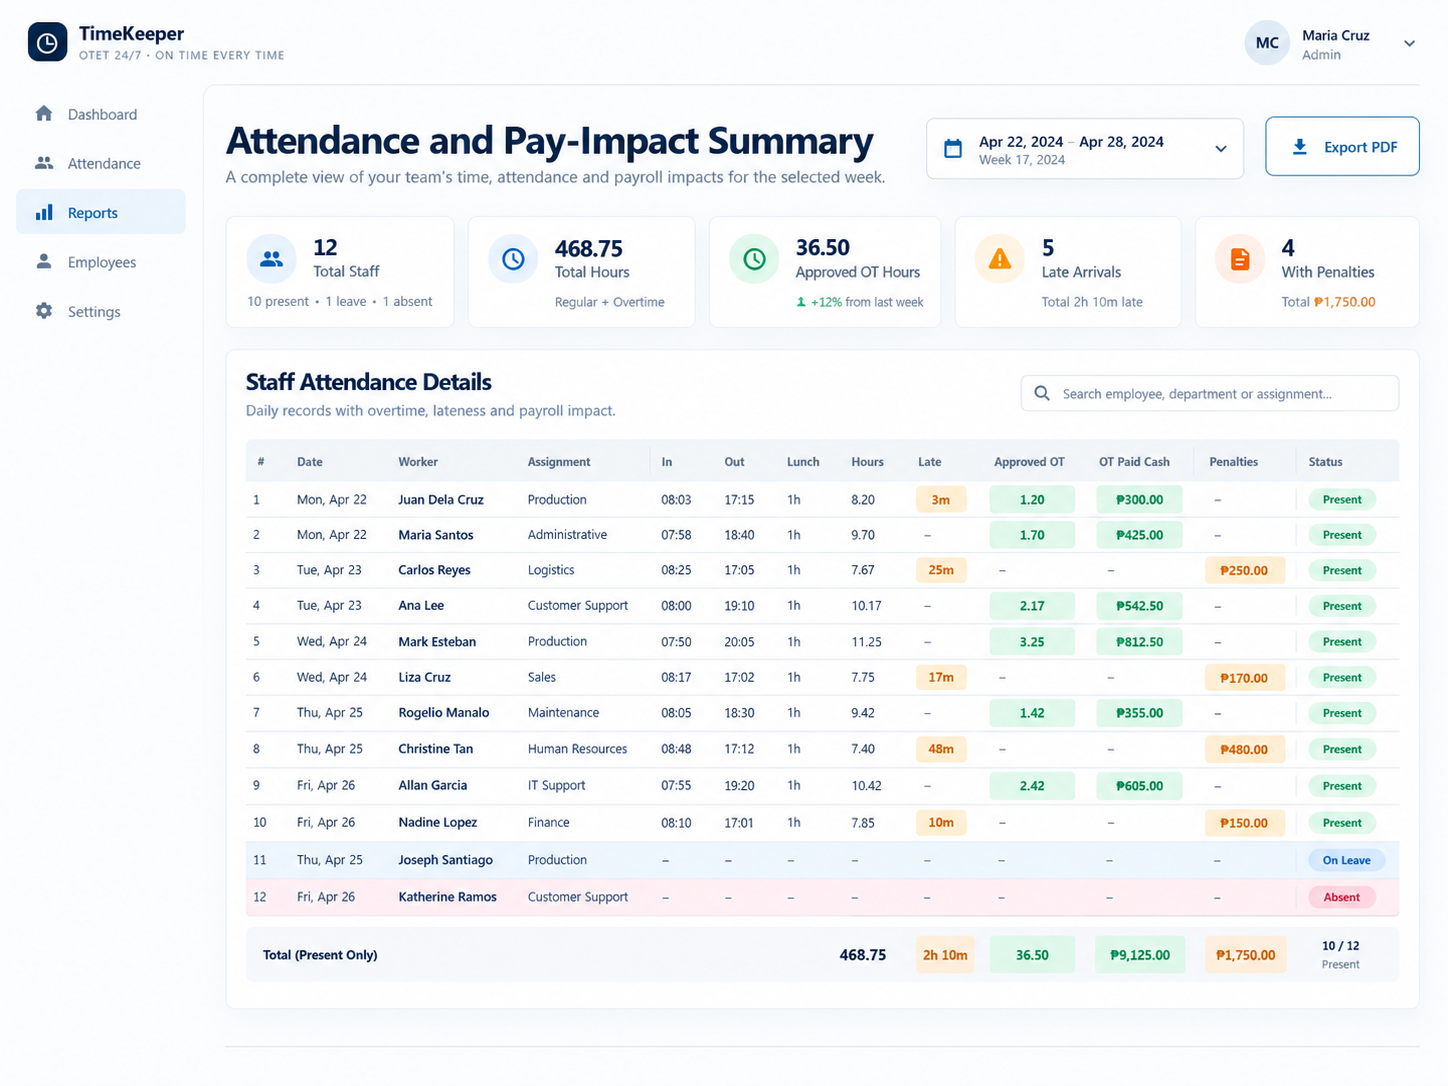Viewport: 1448px width, 1086px height.
Task: Click the Total Hours clock icon
Action: tap(513, 259)
